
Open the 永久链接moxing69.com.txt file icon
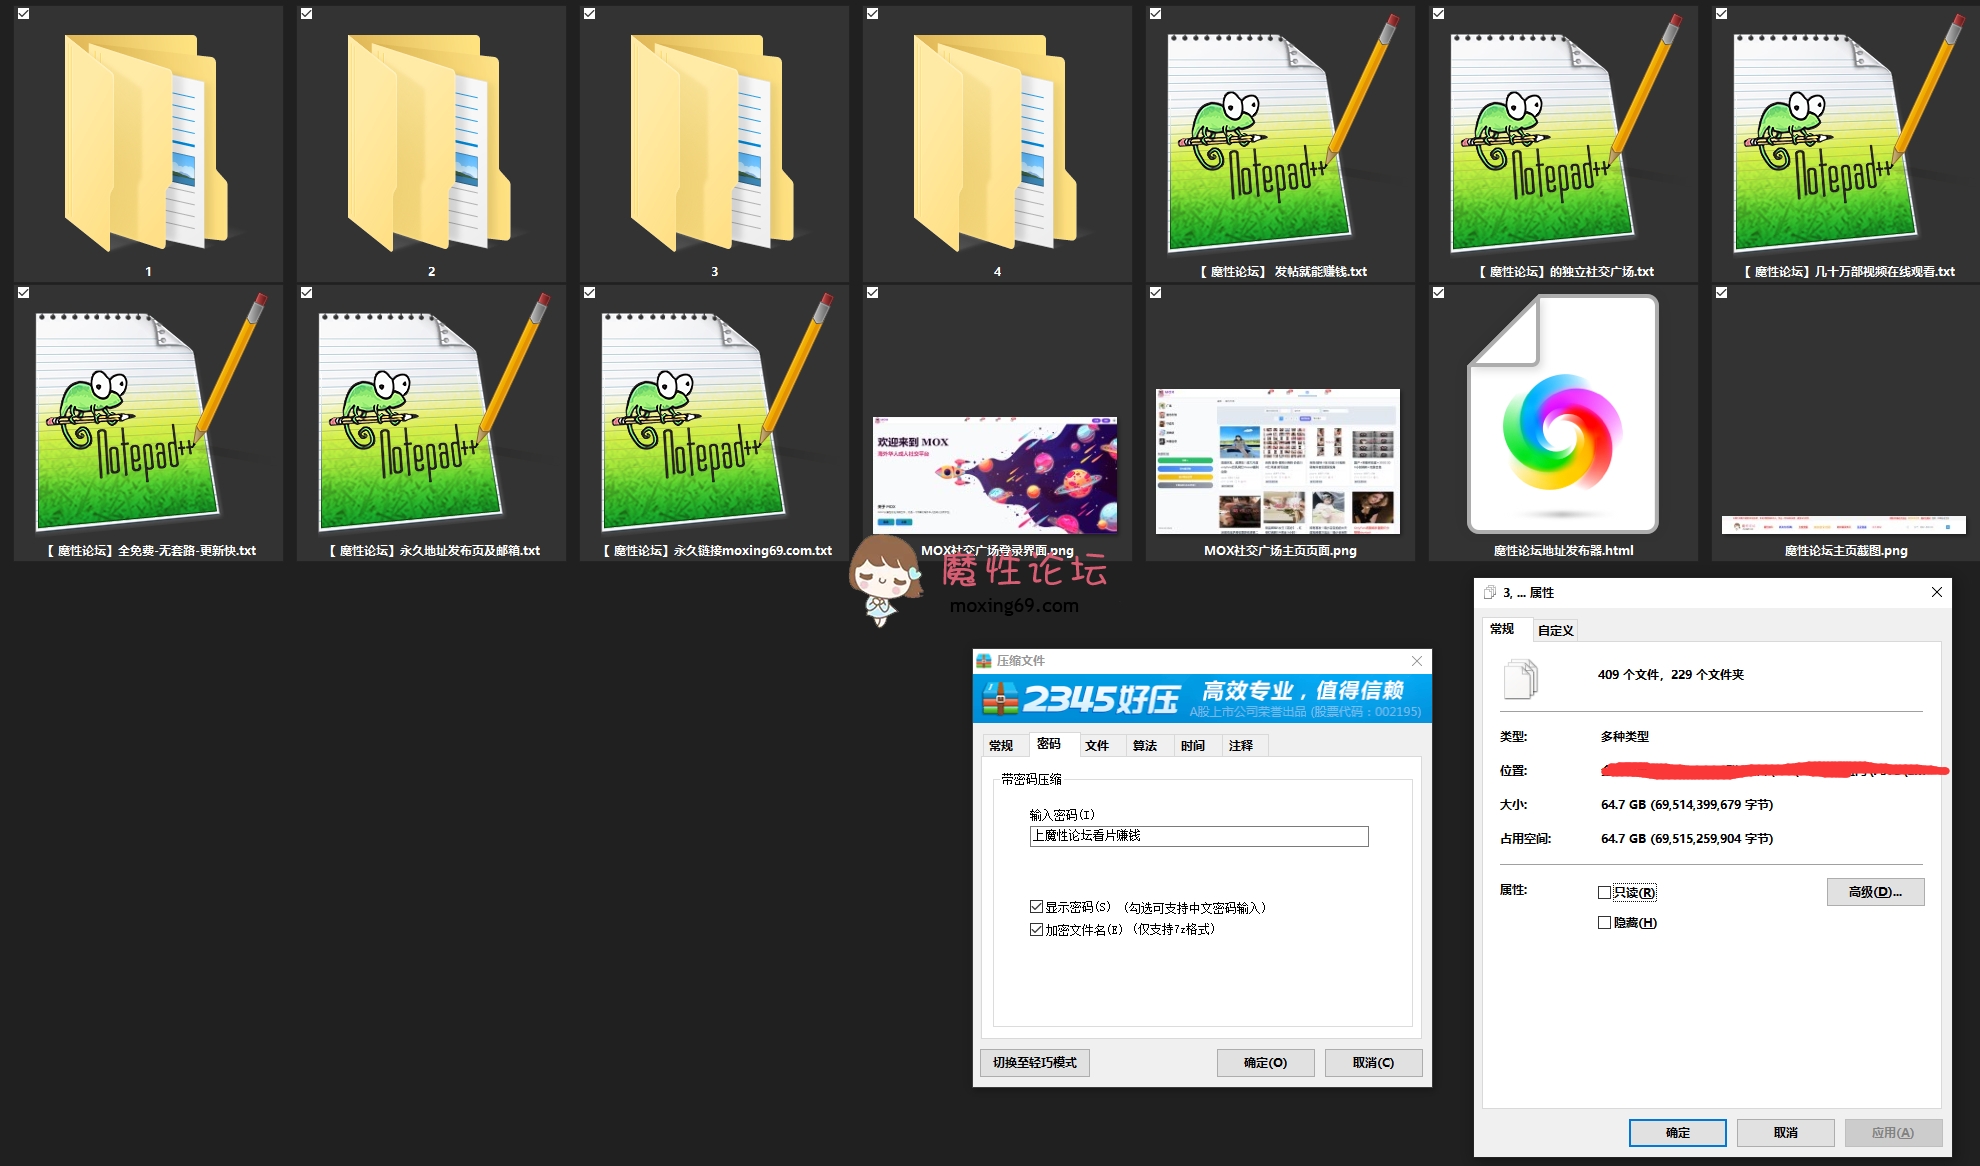[x=716, y=413]
